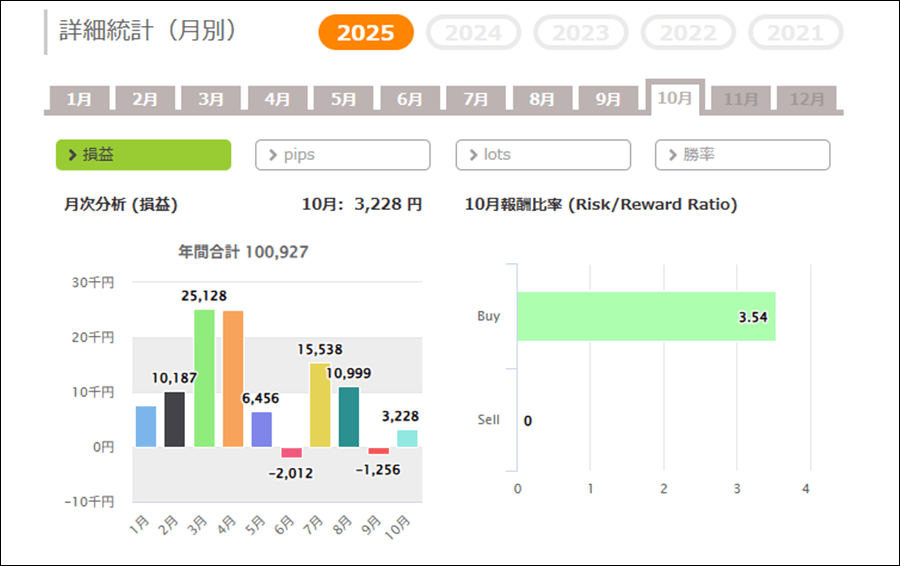Show statistics for year 2023

tap(580, 33)
